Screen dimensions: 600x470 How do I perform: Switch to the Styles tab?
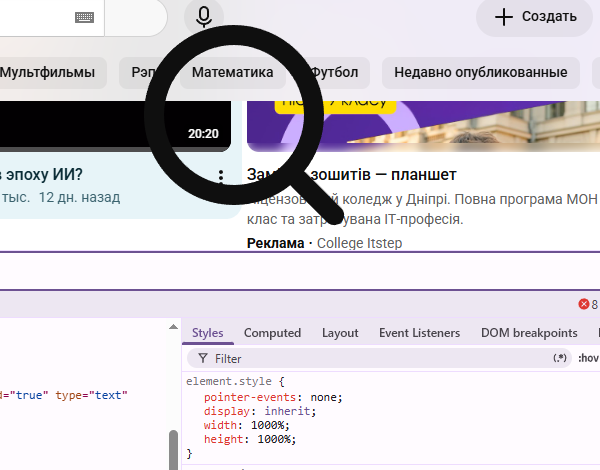(207, 333)
